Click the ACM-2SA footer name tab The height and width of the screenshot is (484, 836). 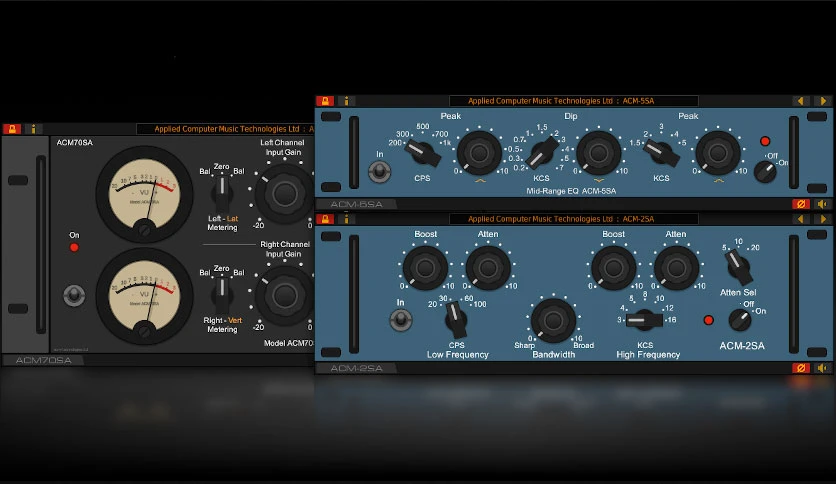point(356,368)
